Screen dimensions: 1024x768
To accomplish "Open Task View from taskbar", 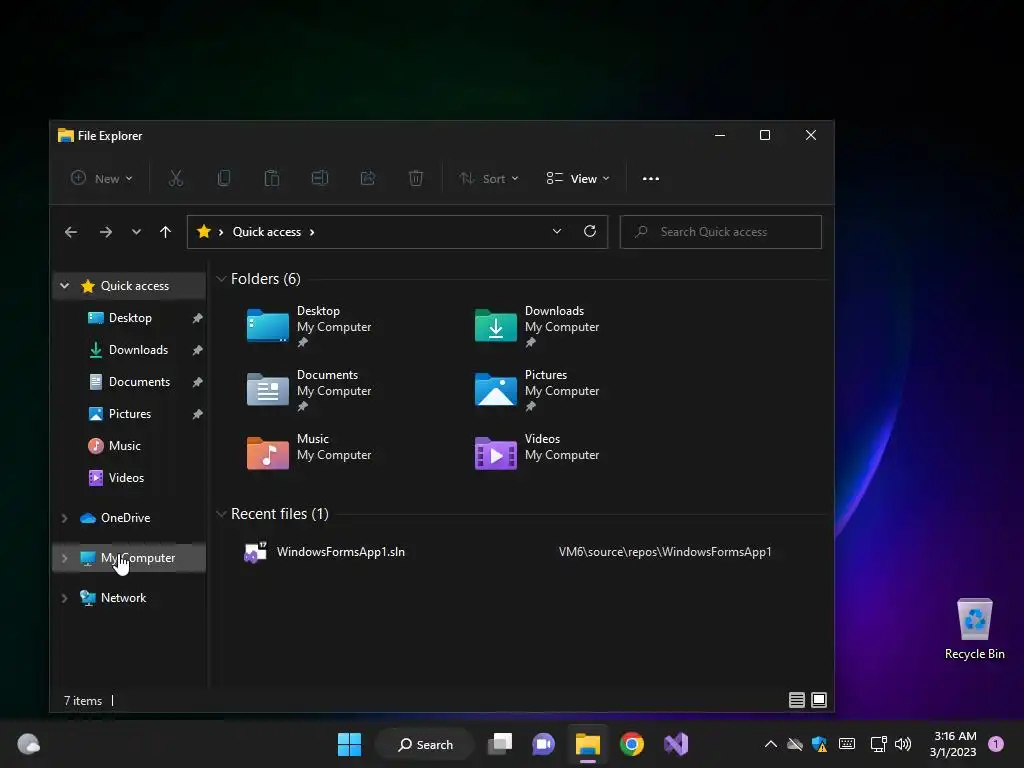I will point(500,744).
